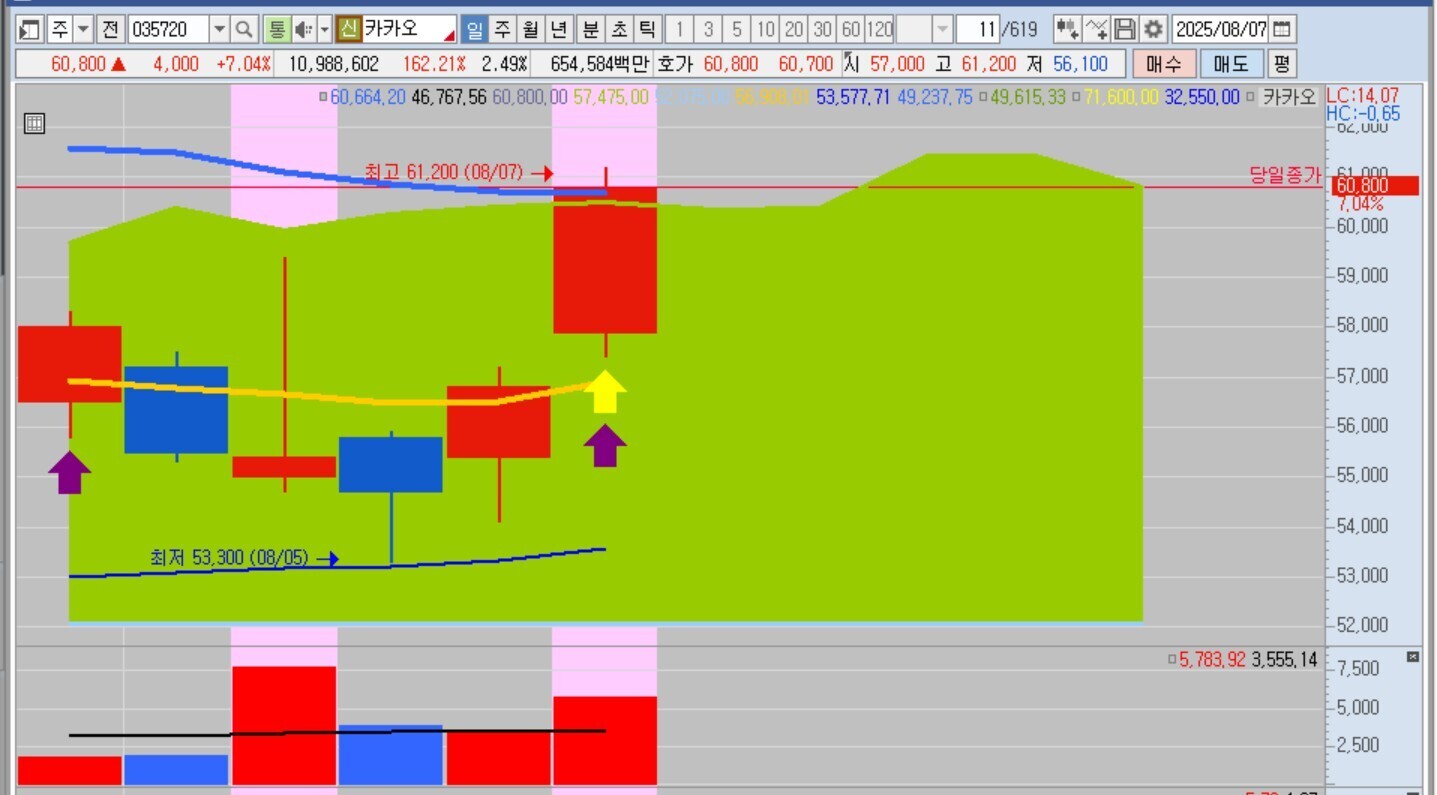Select the weekly 주 period tab
The image size is (1437, 795).
point(503,29)
